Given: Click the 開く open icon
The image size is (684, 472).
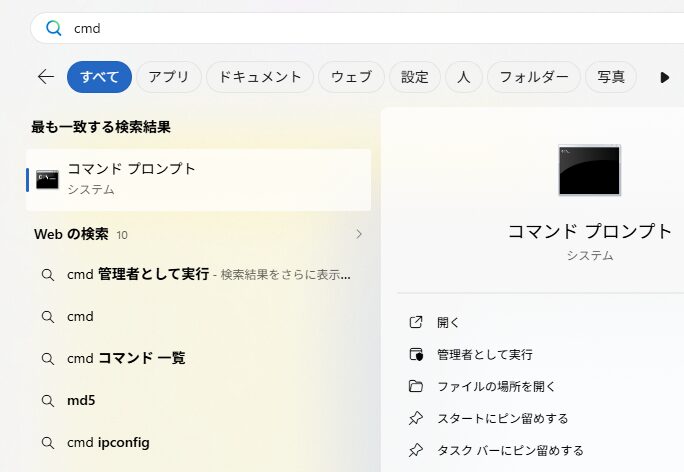Looking at the screenshot, I should 417,322.
